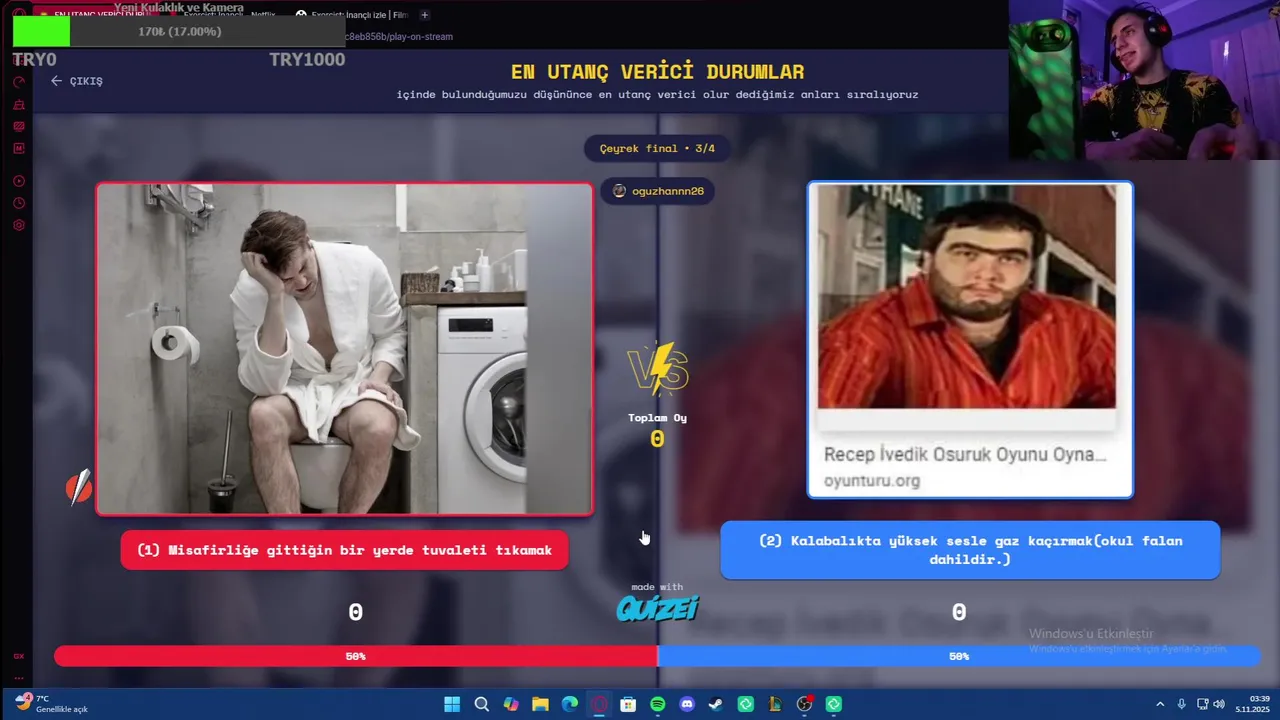Click the red pen icon beside left image
Screen dimensions: 1280x720
pos(79,487)
